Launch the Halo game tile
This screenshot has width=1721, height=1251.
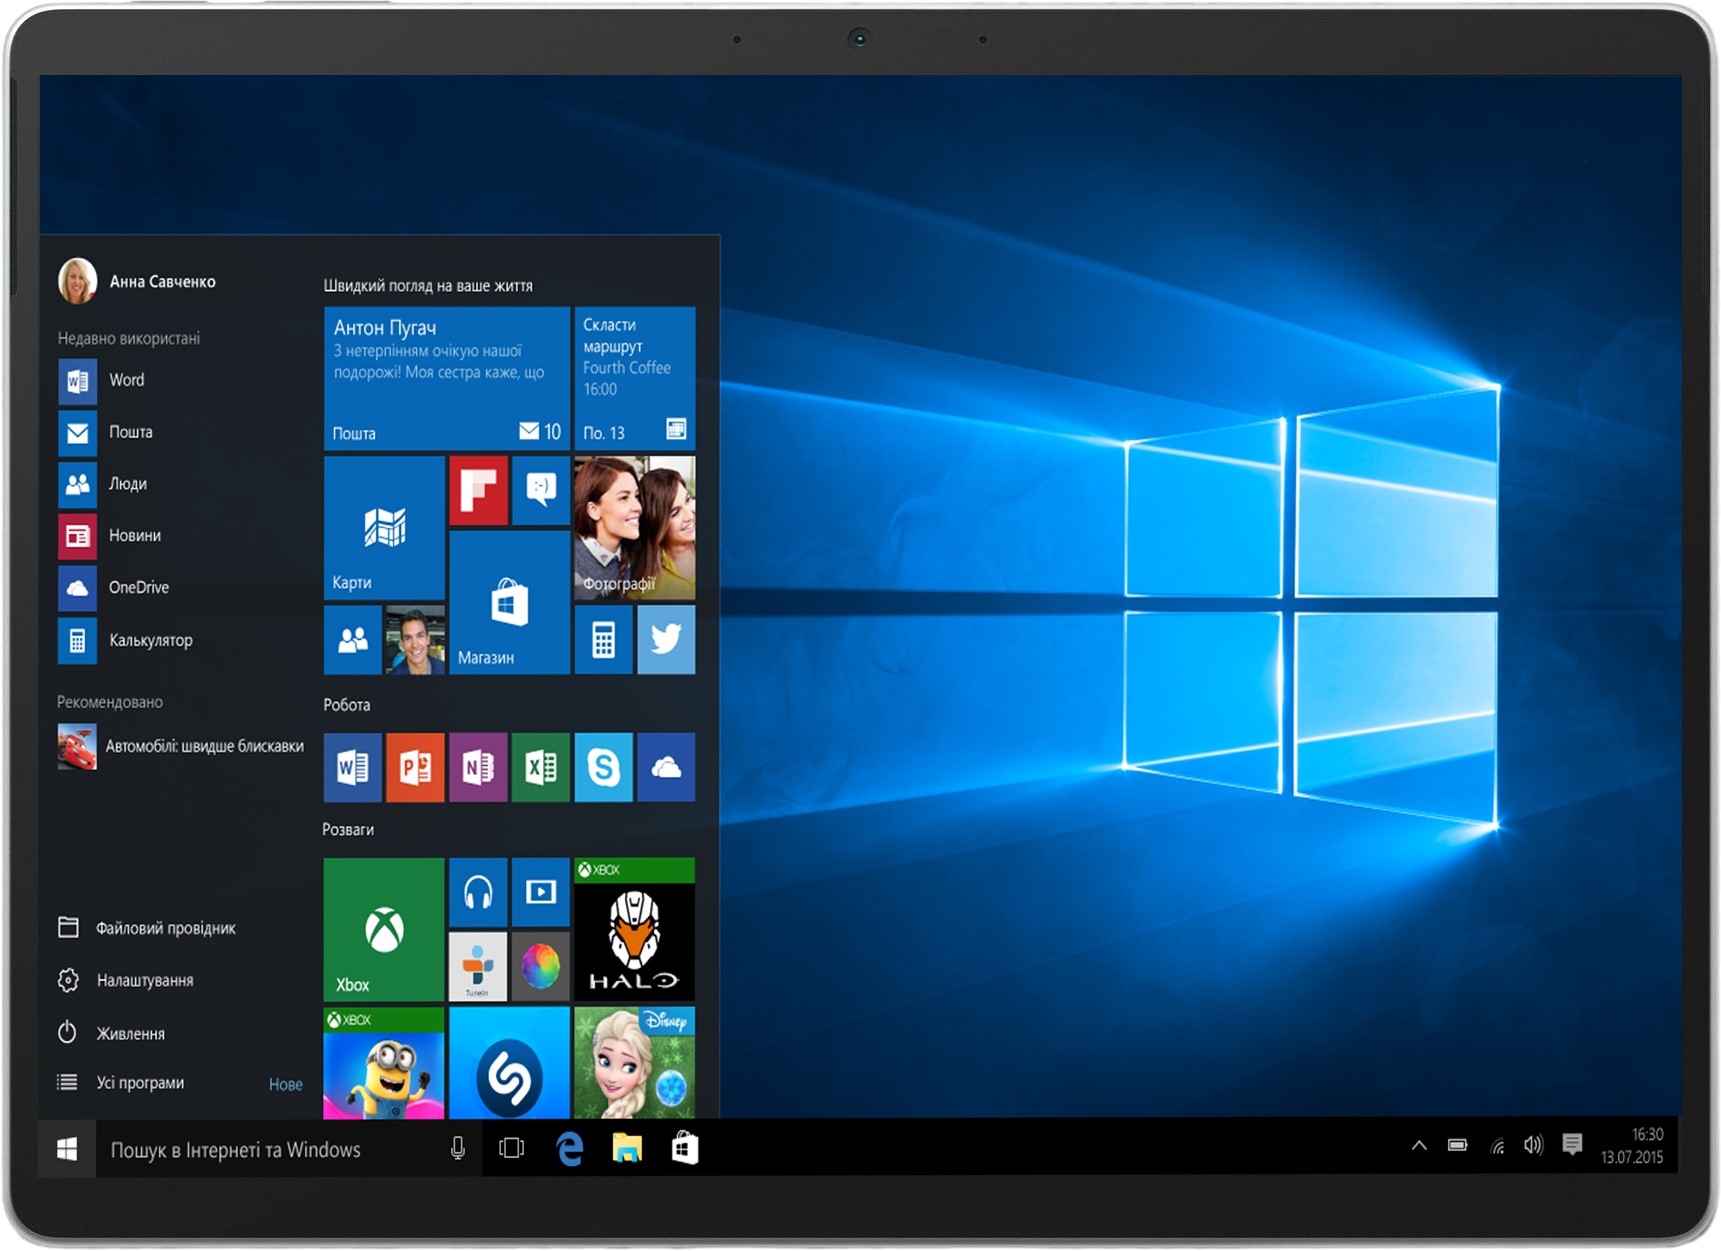point(635,929)
